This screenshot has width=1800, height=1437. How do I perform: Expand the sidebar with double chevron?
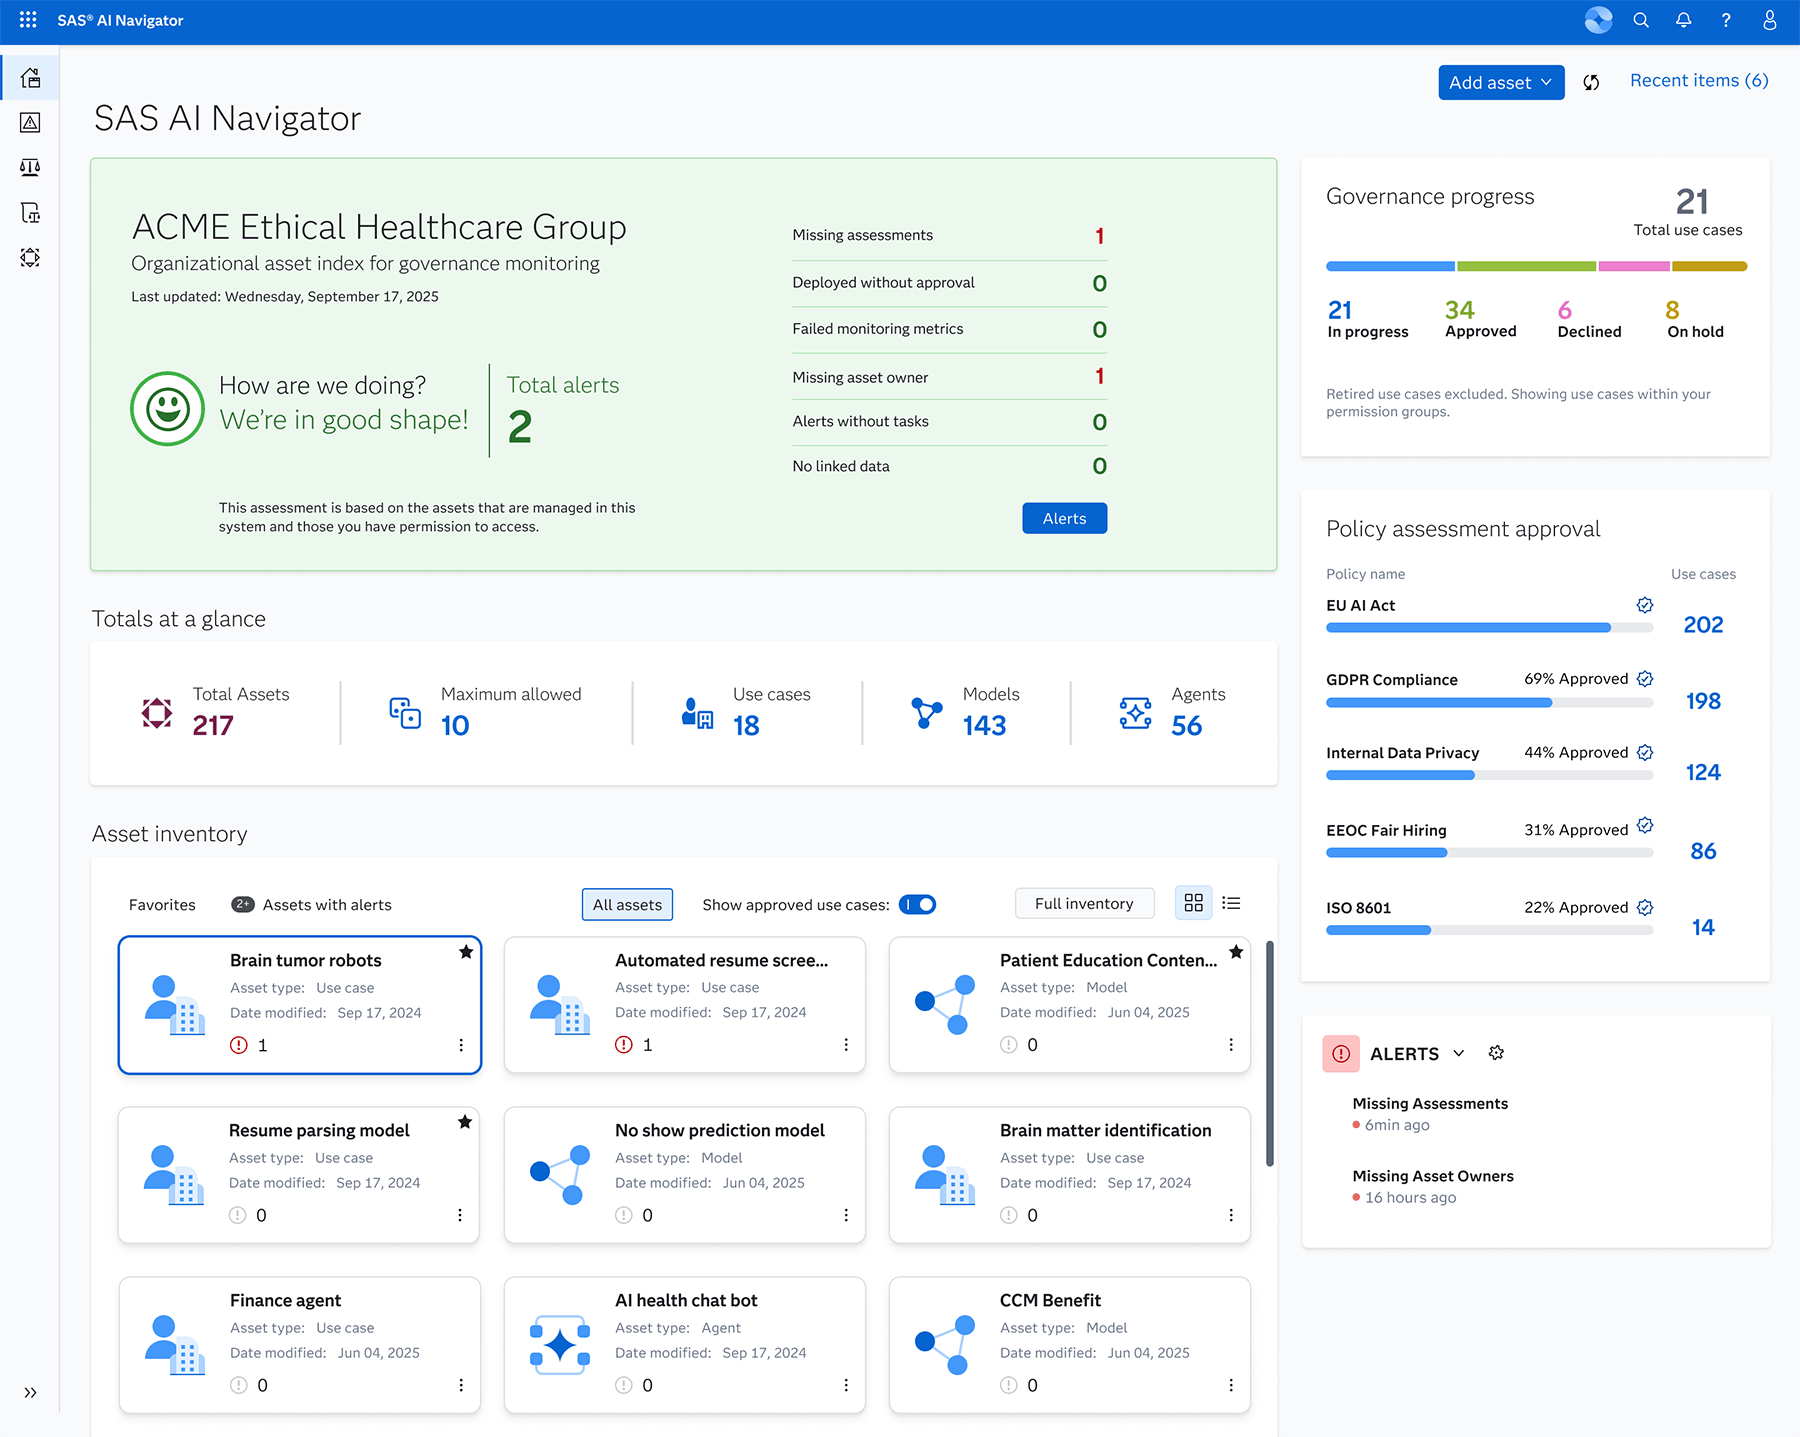(x=30, y=1392)
